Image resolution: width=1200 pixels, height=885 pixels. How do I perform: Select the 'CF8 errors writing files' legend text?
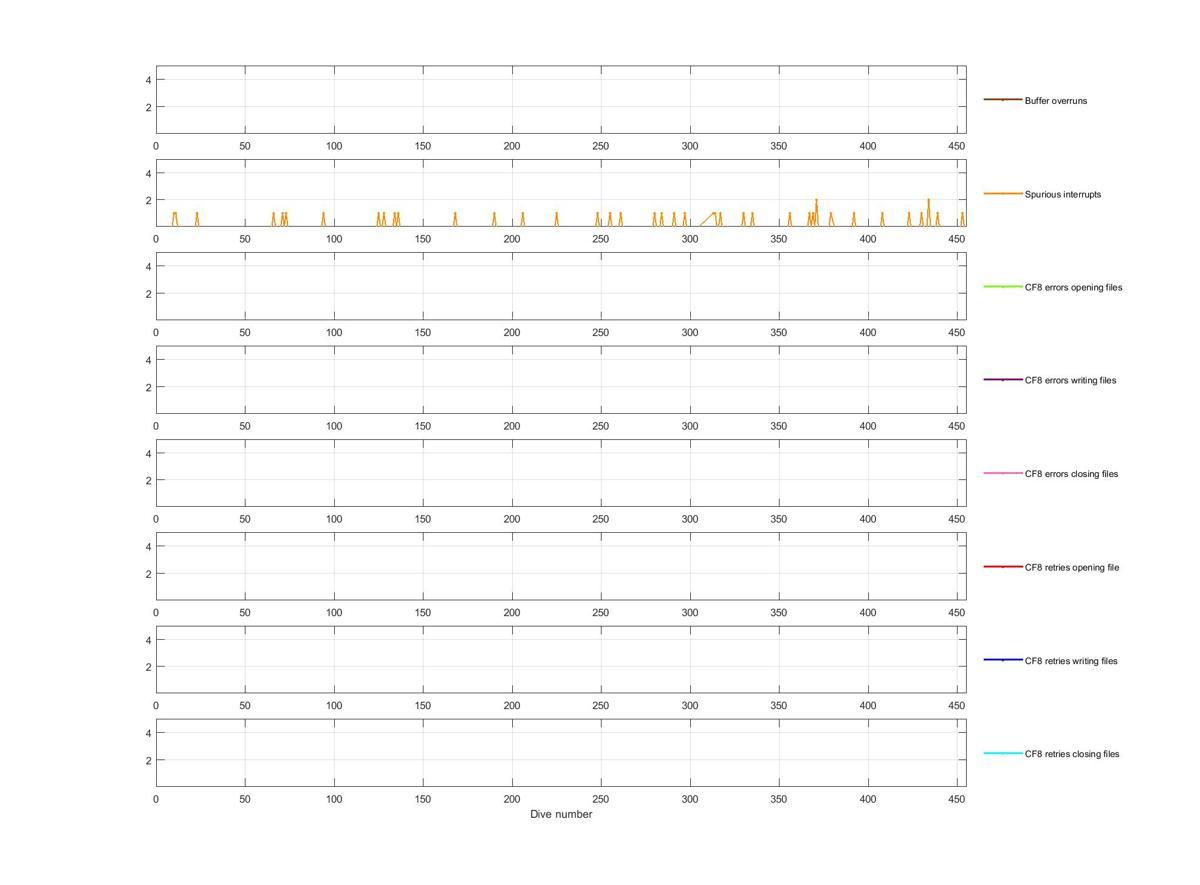[x=1070, y=380]
